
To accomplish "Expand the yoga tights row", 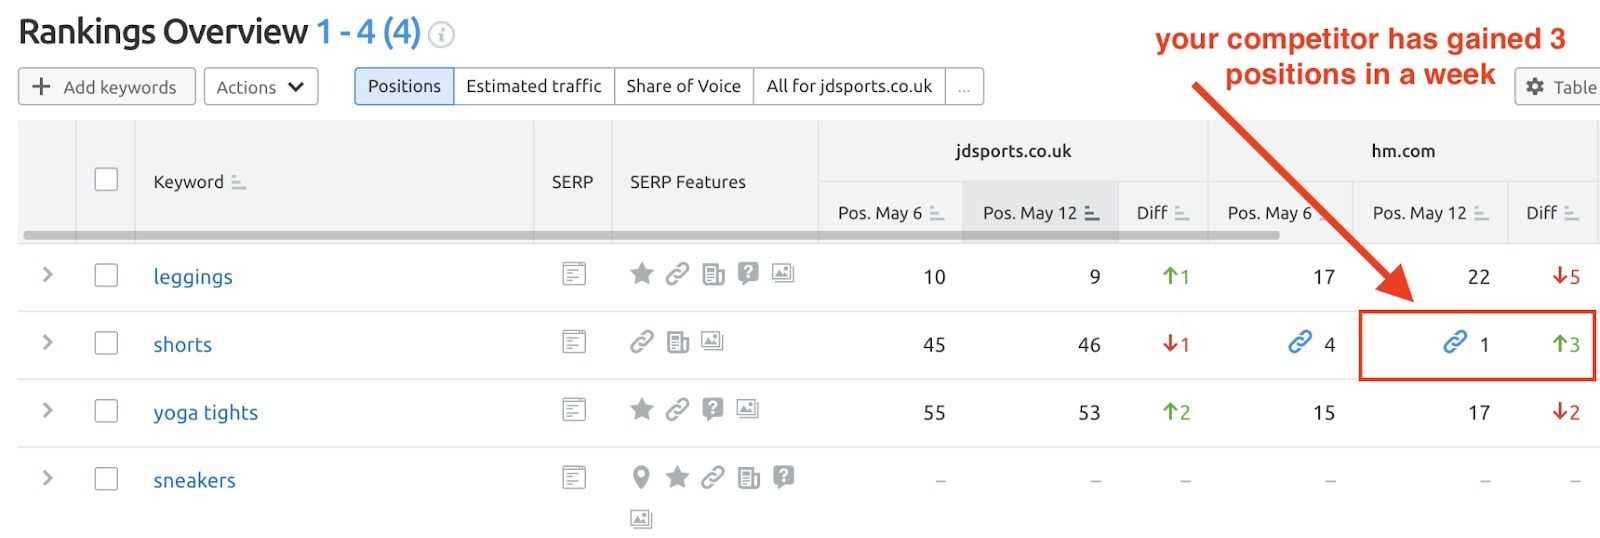I will pos(47,410).
